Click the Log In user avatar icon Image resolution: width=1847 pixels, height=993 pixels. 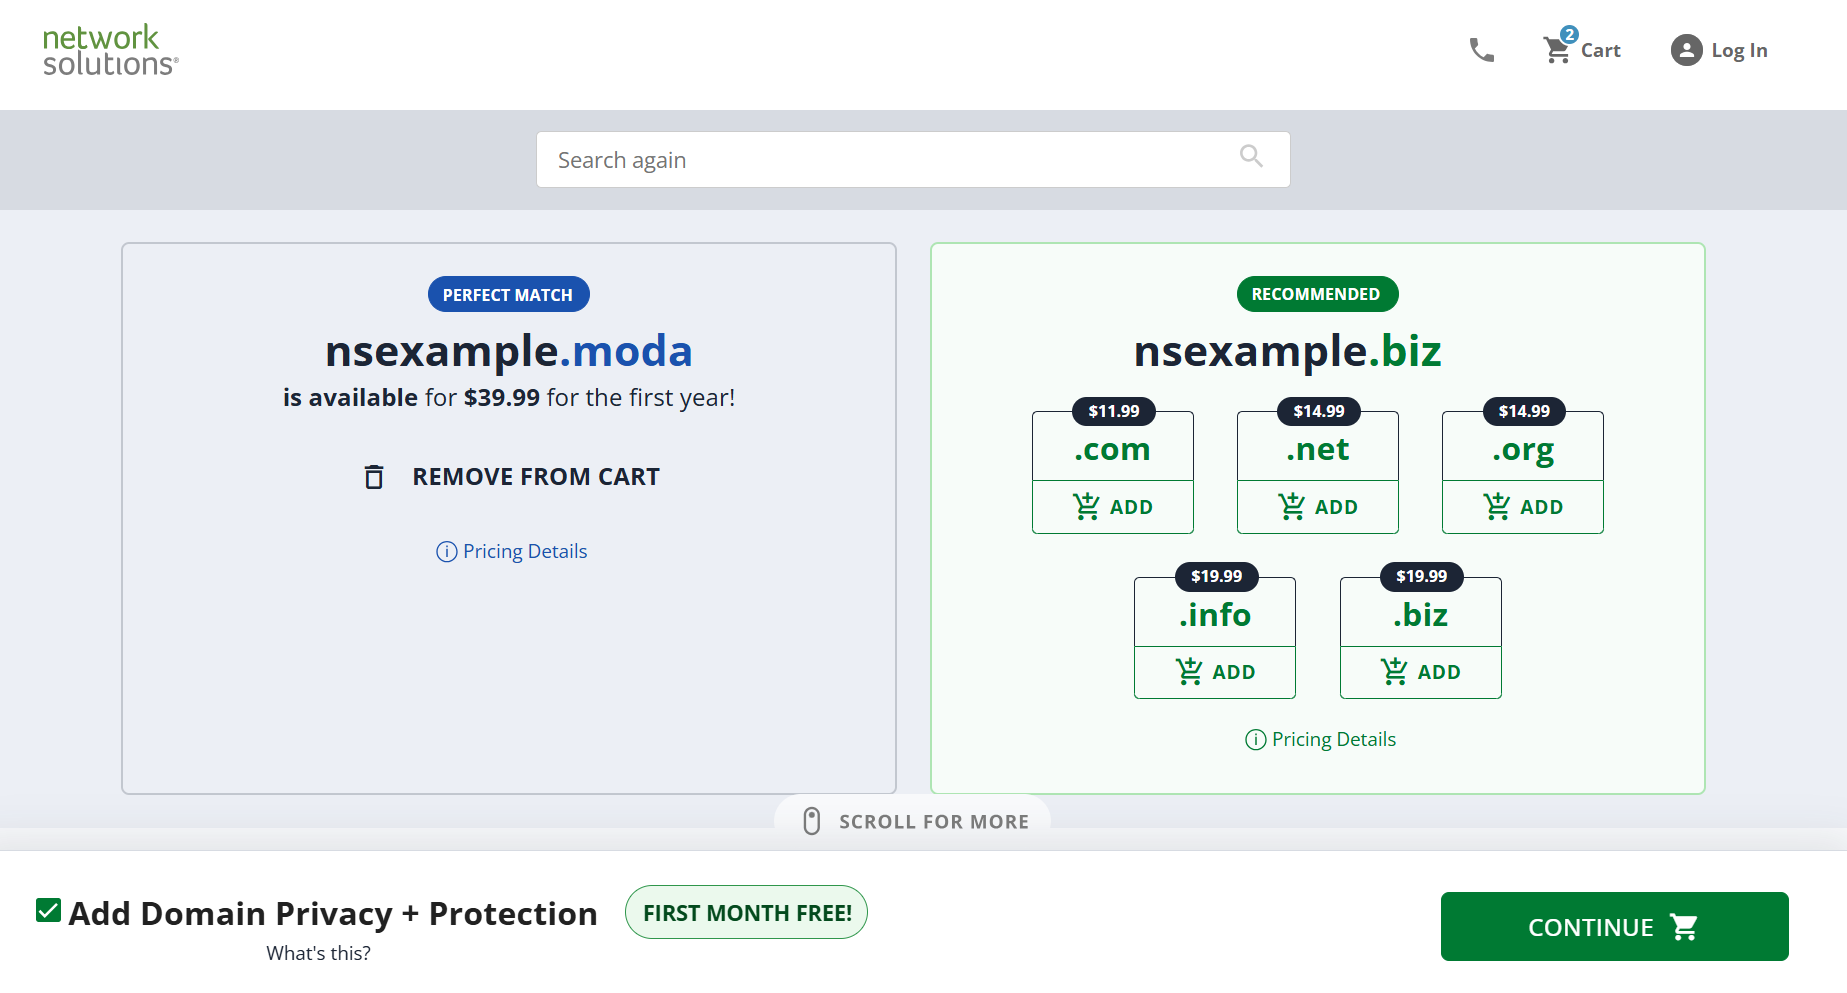(1686, 50)
